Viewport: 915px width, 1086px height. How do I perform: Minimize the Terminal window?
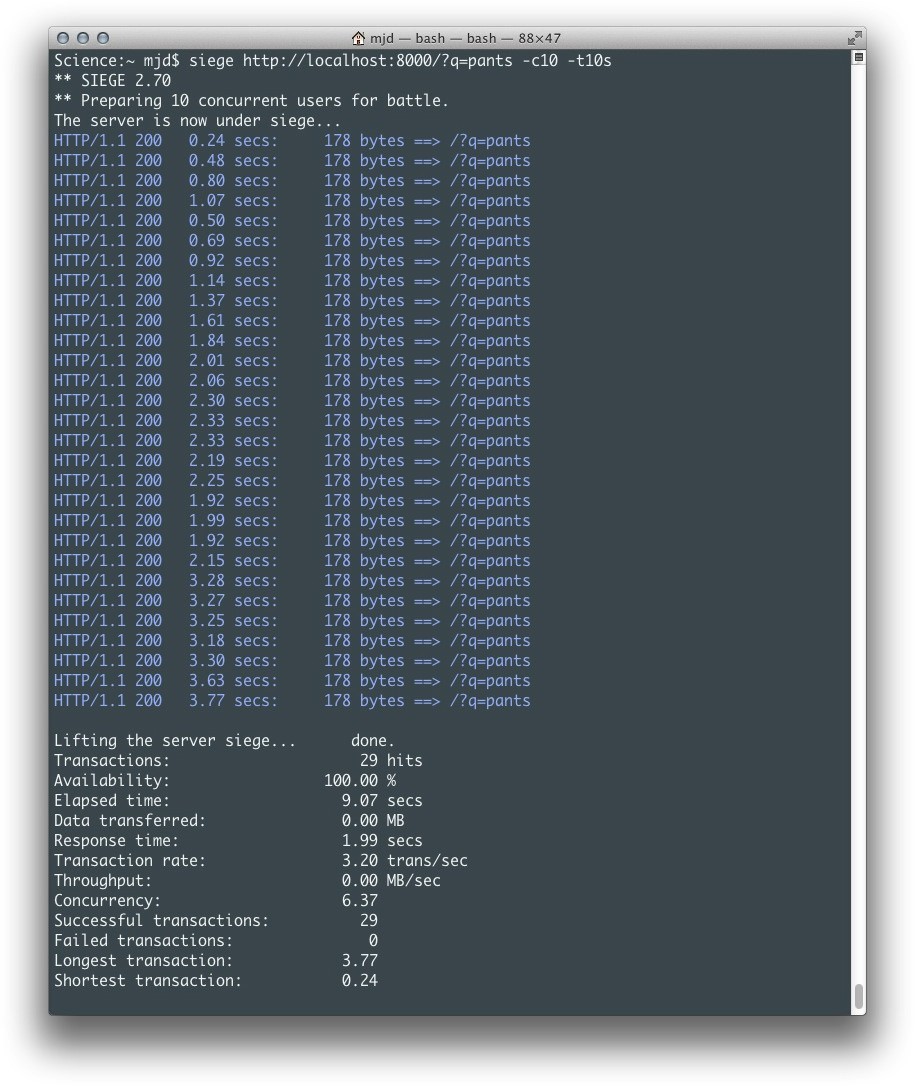pos(83,38)
